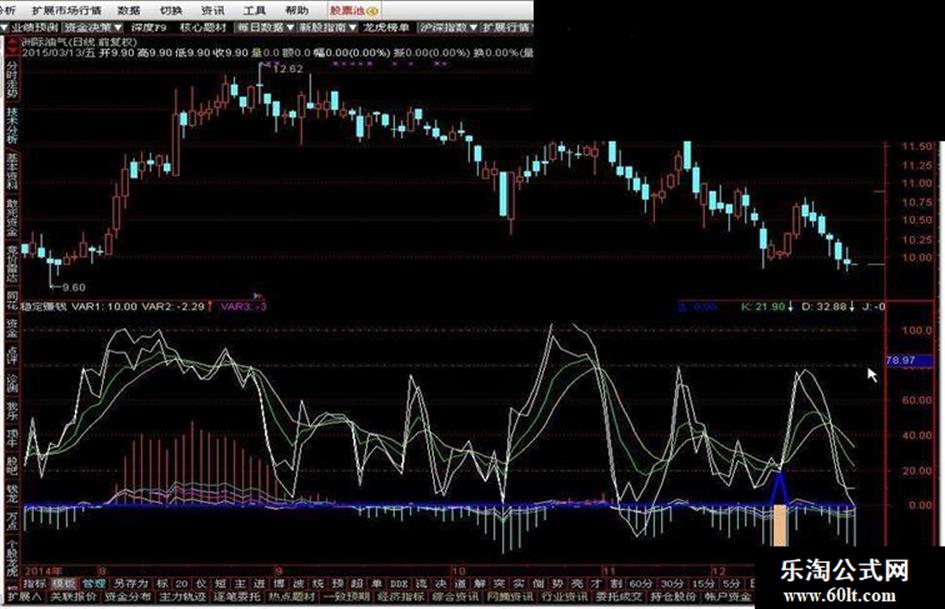
Task: Click the 管理 button in bottom bar
Action: [x=94, y=584]
